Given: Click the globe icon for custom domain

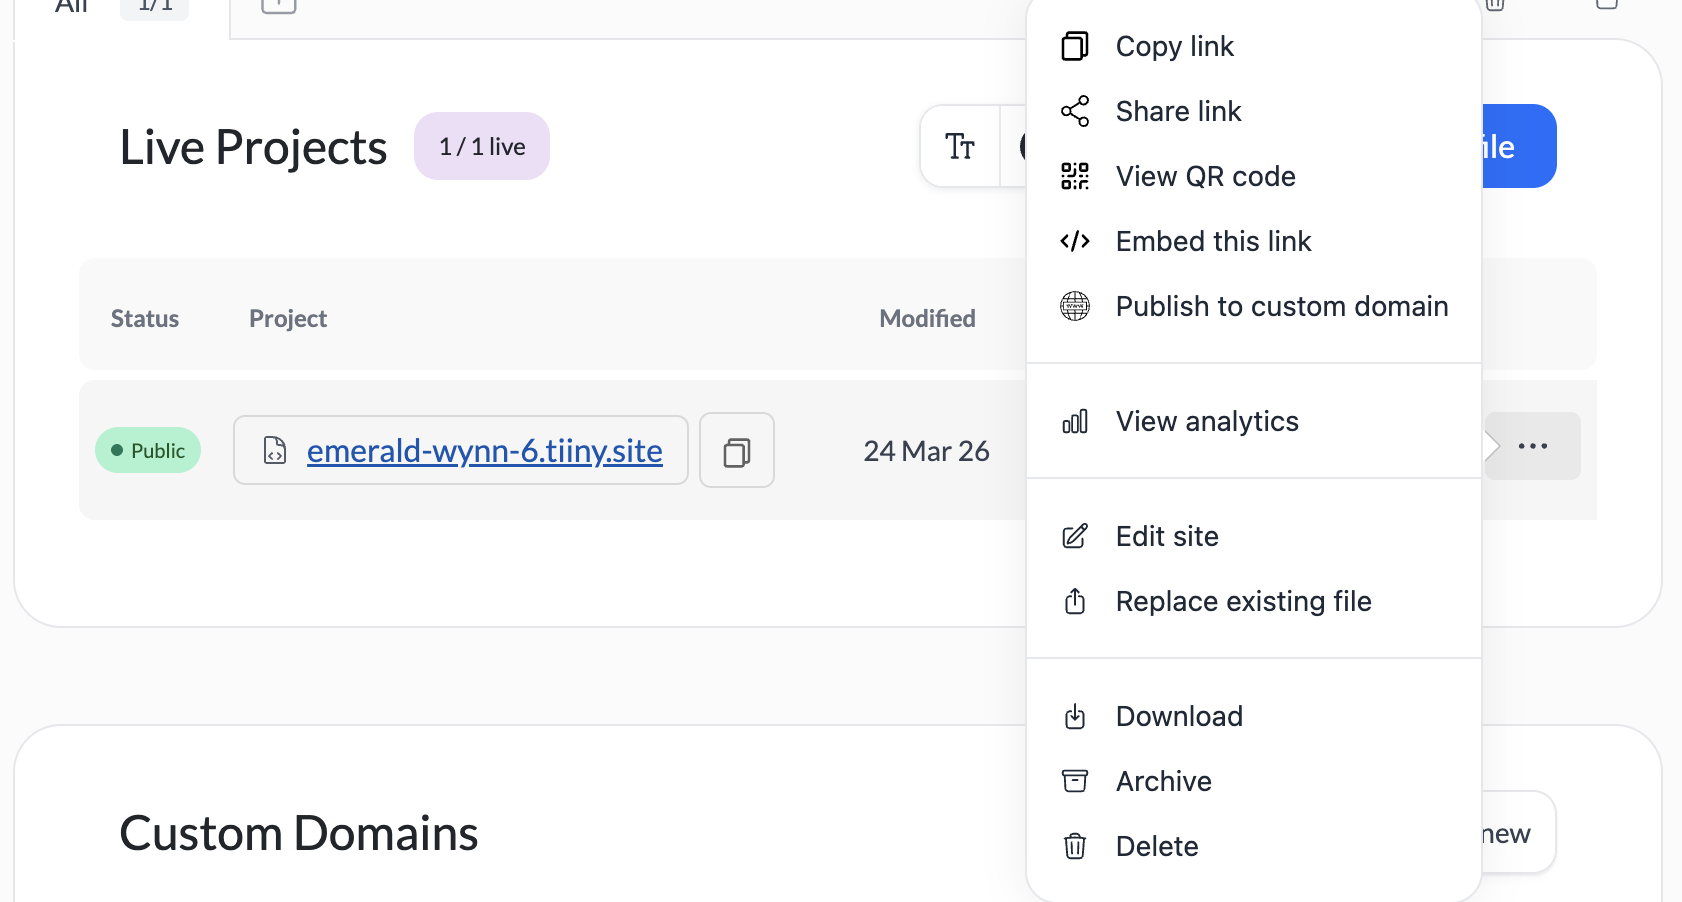Looking at the screenshot, I should 1074,306.
